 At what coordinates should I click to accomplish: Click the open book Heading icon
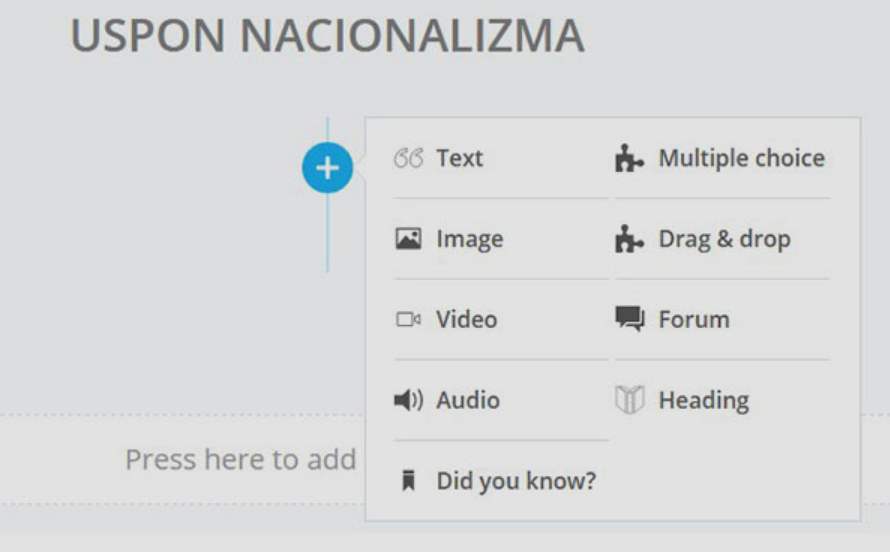coord(629,401)
